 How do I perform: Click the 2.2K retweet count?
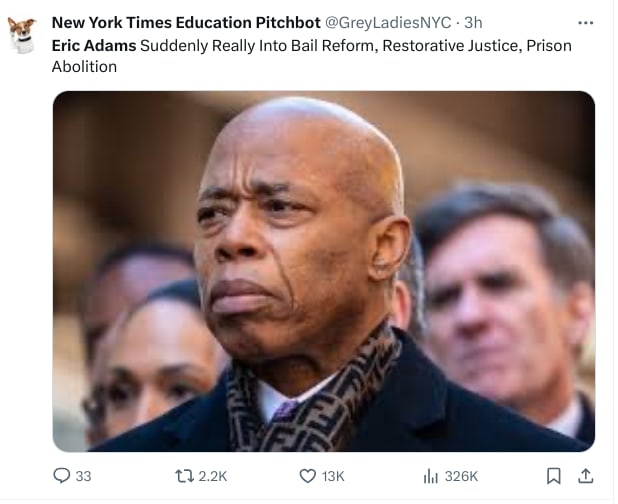click(x=212, y=476)
